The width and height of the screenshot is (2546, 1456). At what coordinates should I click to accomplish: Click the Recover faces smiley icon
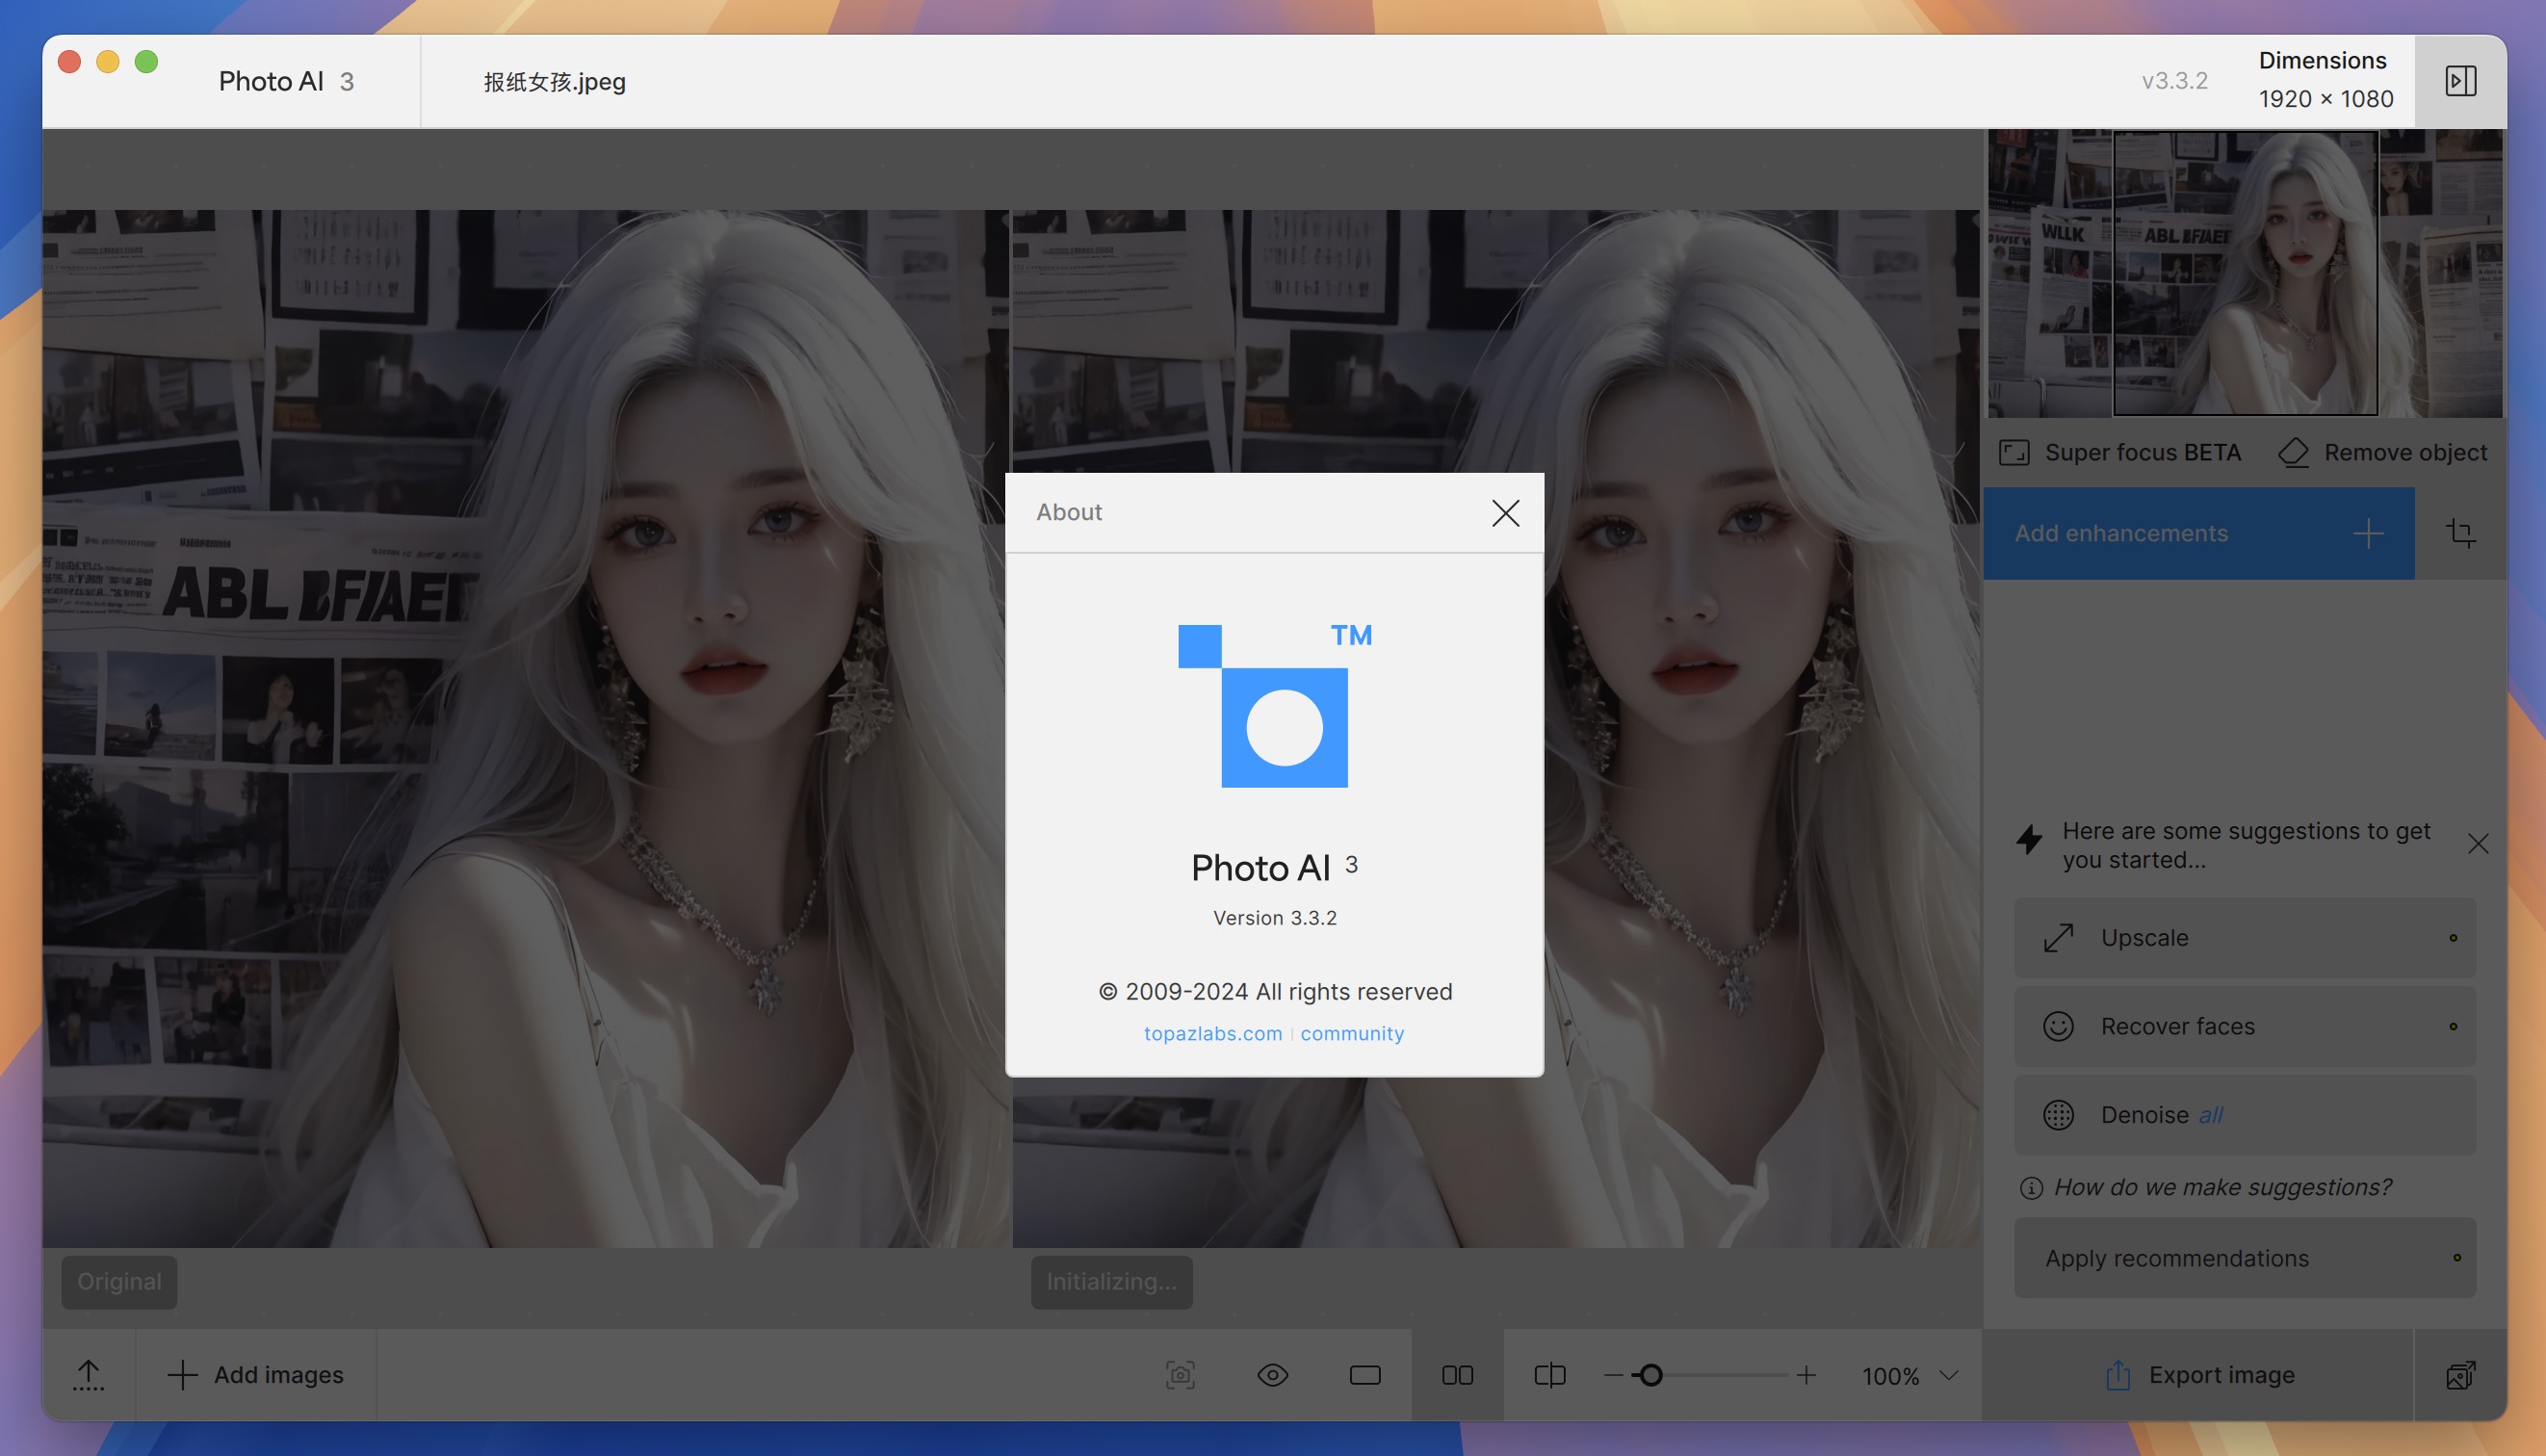coord(2058,1027)
